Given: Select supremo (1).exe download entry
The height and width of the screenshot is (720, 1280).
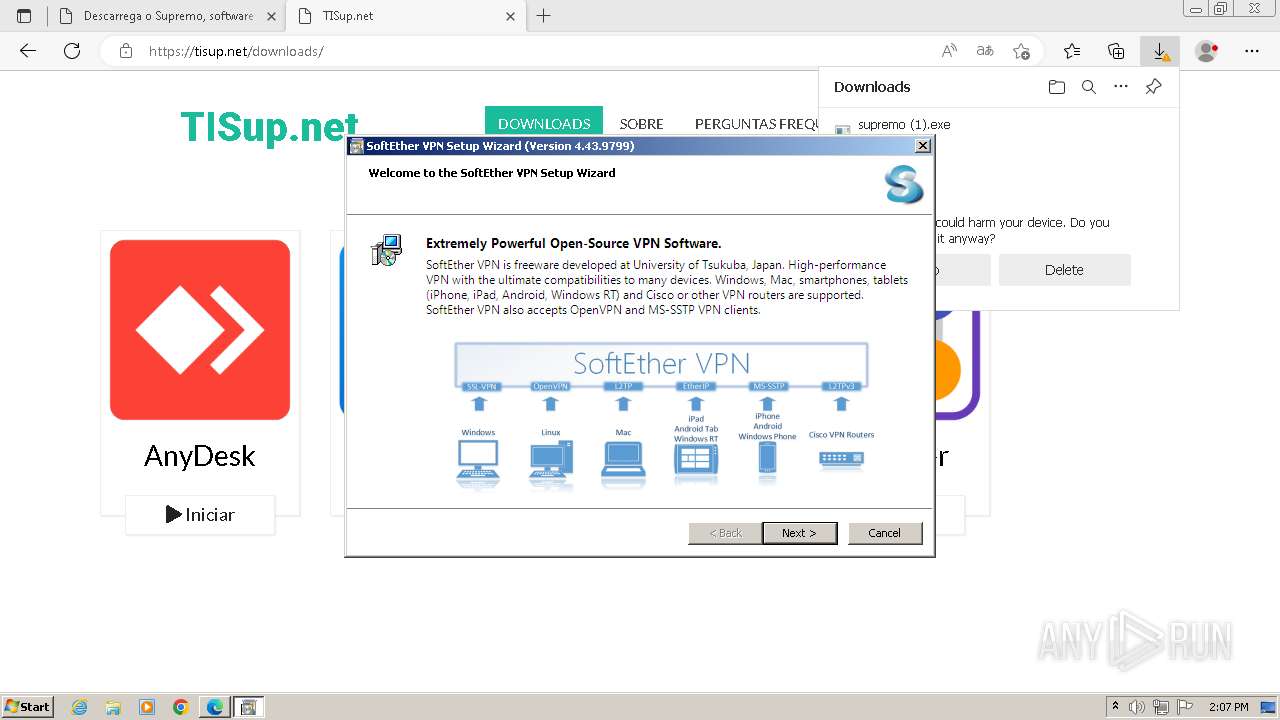Looking at the screenshot, I should 904,125.
